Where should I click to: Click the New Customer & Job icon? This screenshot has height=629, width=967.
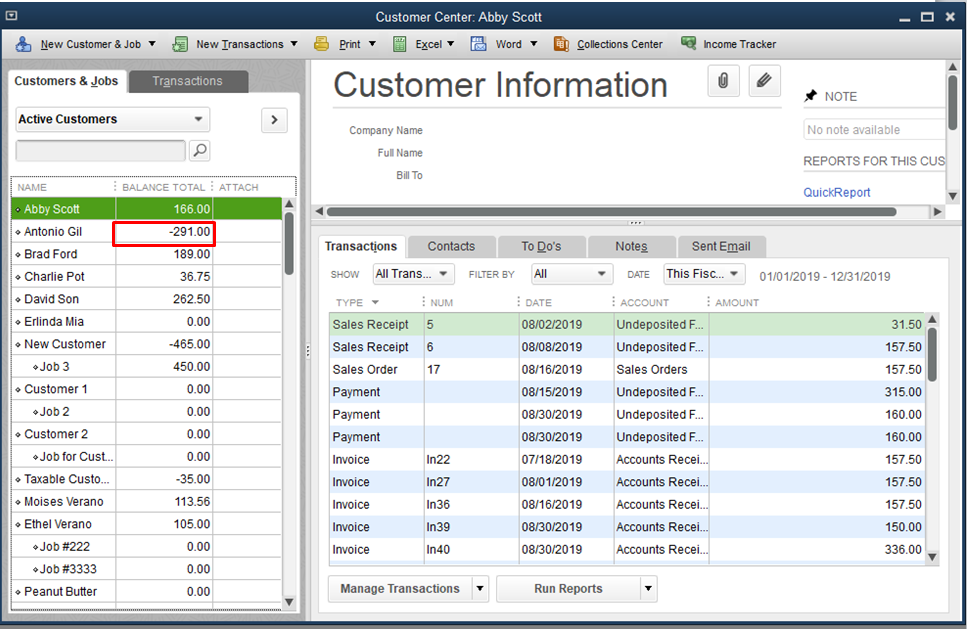[x=23, y=44]
